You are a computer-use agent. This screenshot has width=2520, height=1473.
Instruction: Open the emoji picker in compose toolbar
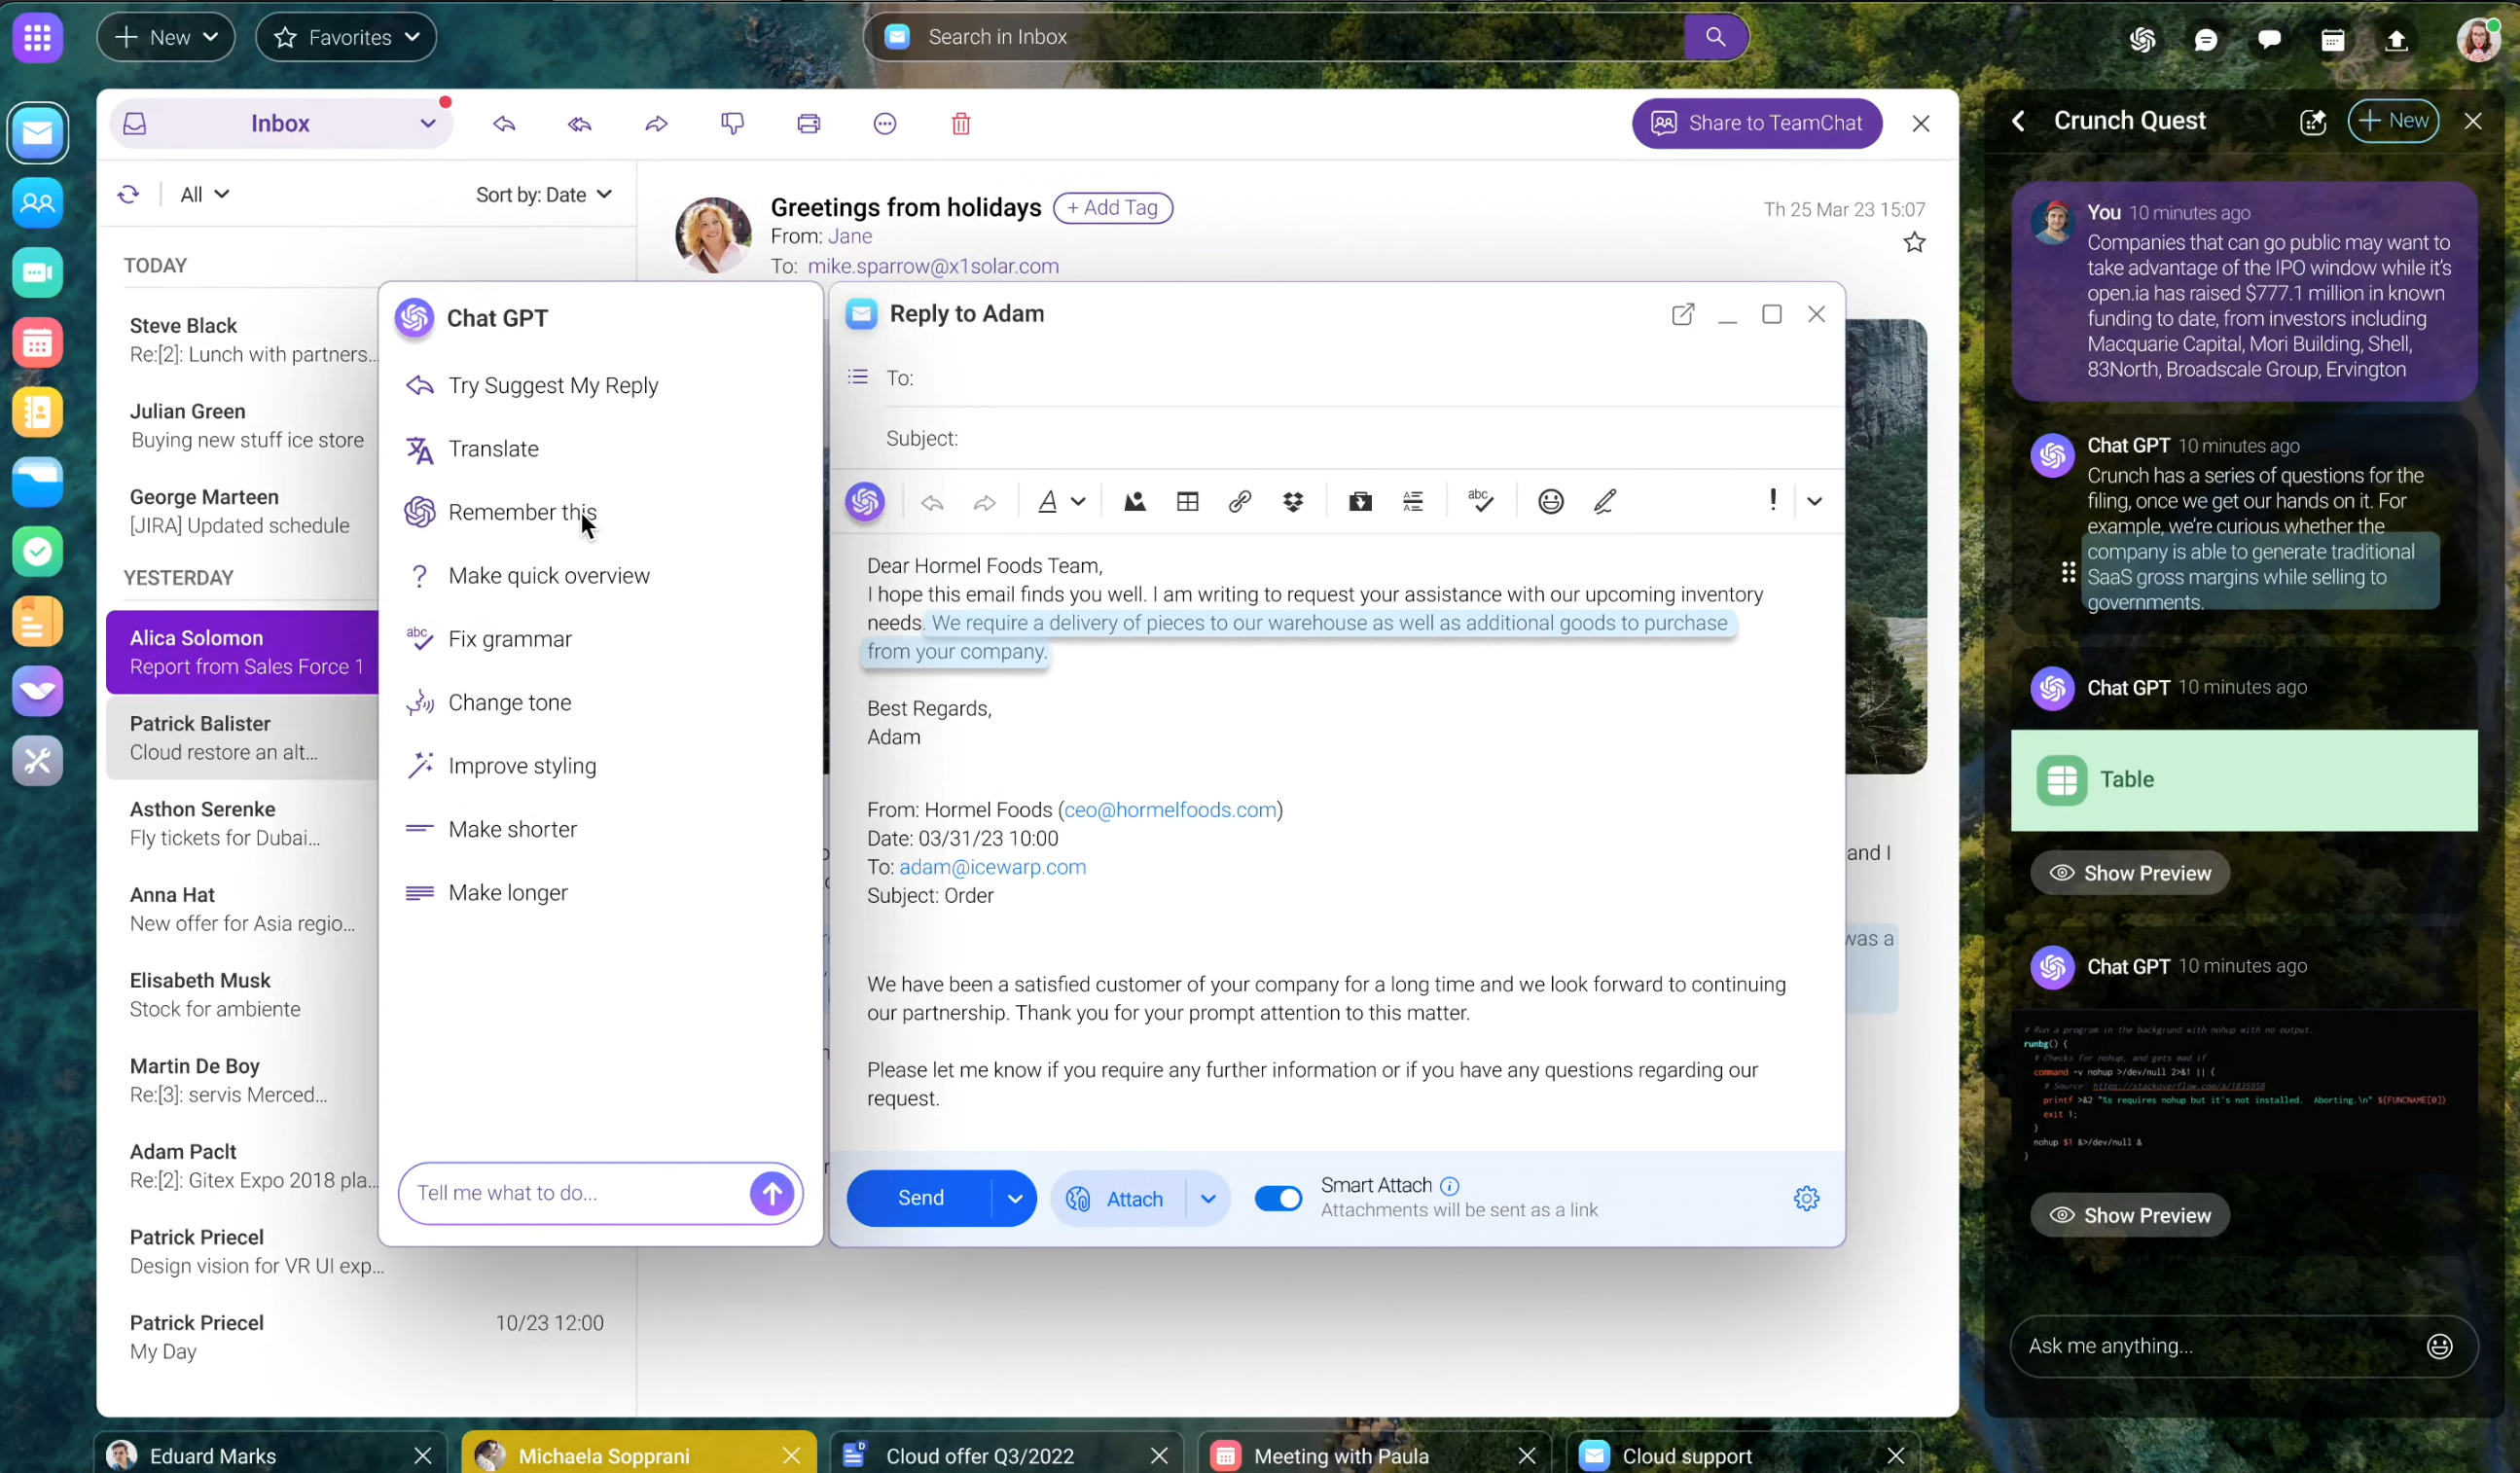(x=1550, y=502)
